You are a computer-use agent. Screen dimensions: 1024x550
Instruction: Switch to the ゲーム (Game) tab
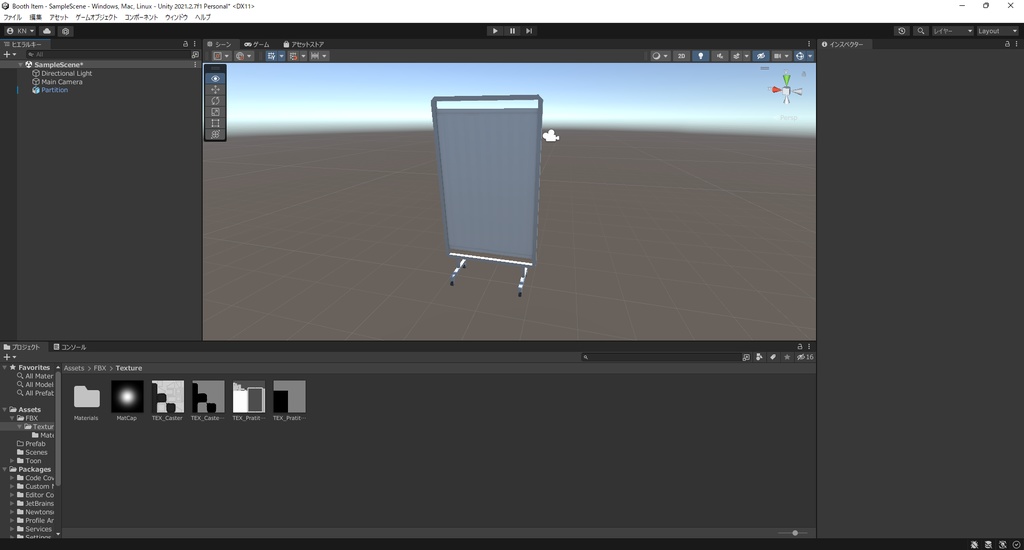pyautogui.click(x=257, y=44)
